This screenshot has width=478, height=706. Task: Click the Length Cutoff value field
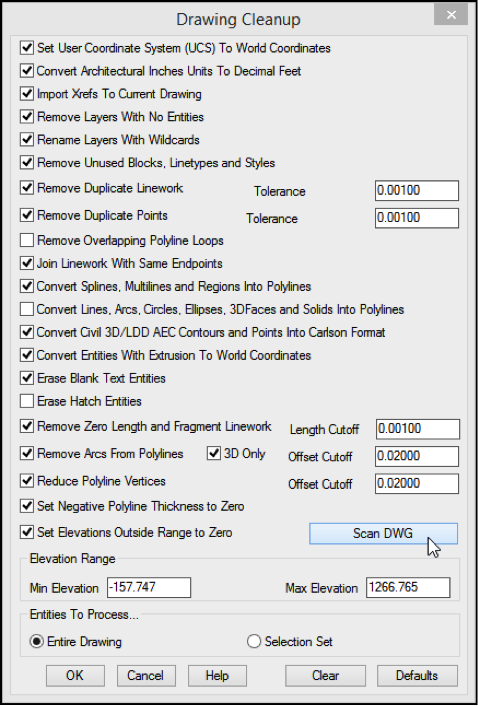click(x=418, y=429)
